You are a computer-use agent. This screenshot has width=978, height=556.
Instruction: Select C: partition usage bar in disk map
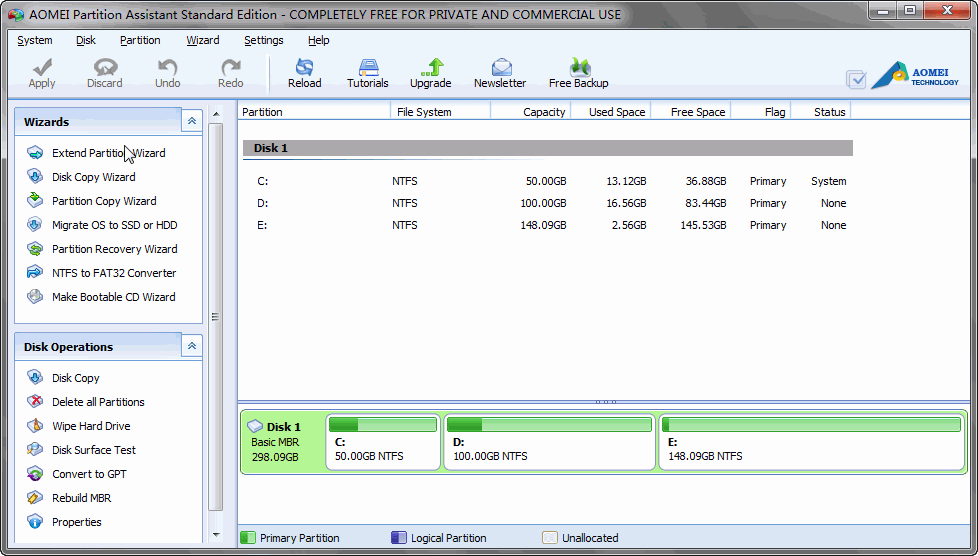tap(383, 425)
